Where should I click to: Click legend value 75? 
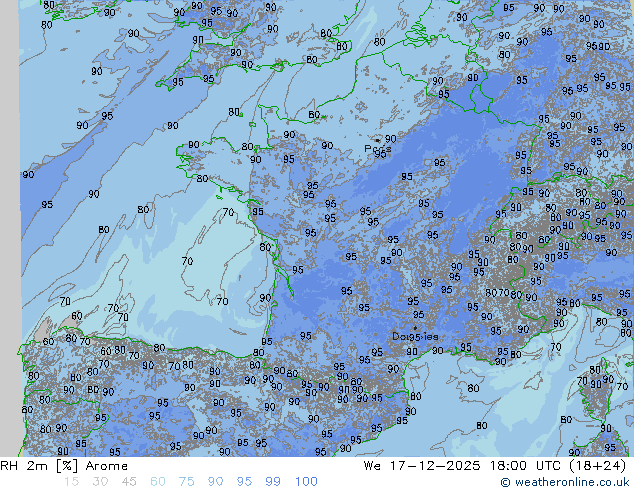[x=186, y=482]
